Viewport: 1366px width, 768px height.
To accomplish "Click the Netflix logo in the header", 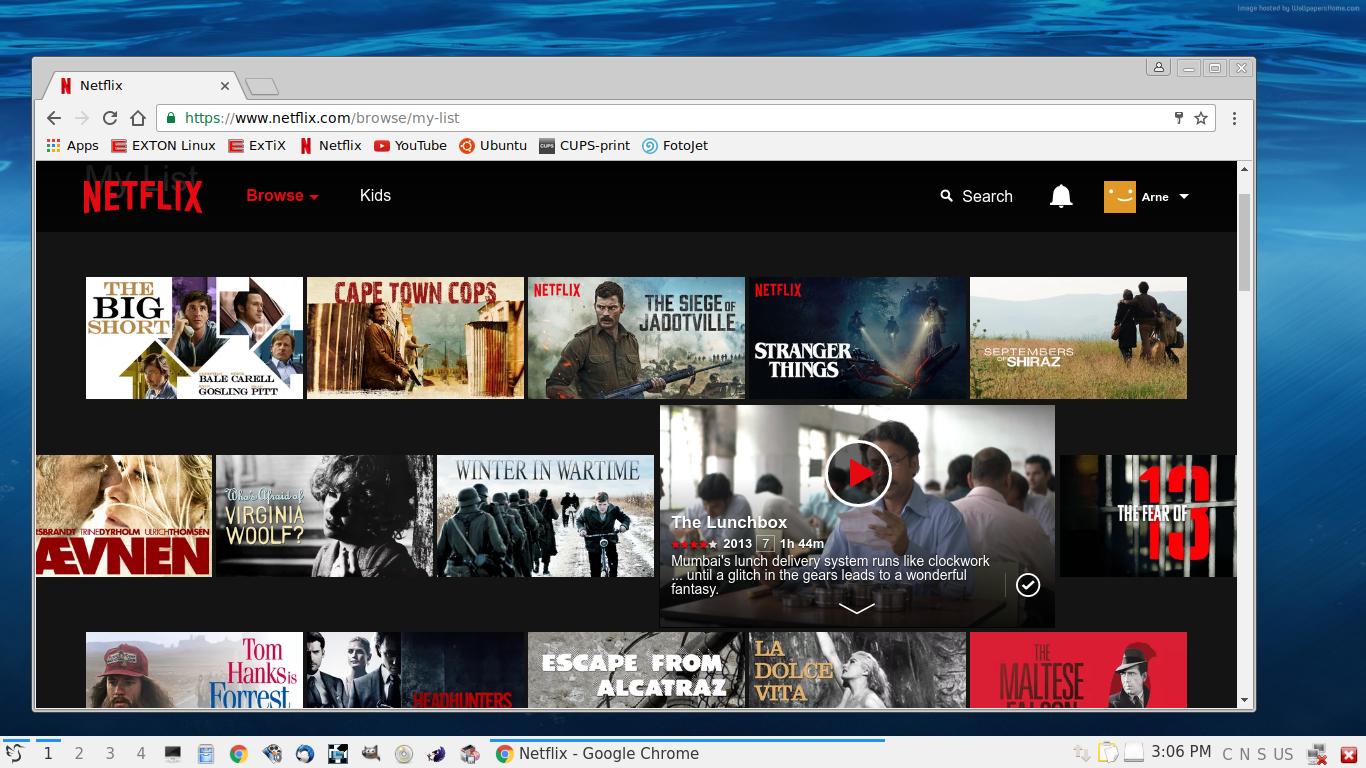I will [143, 197].
